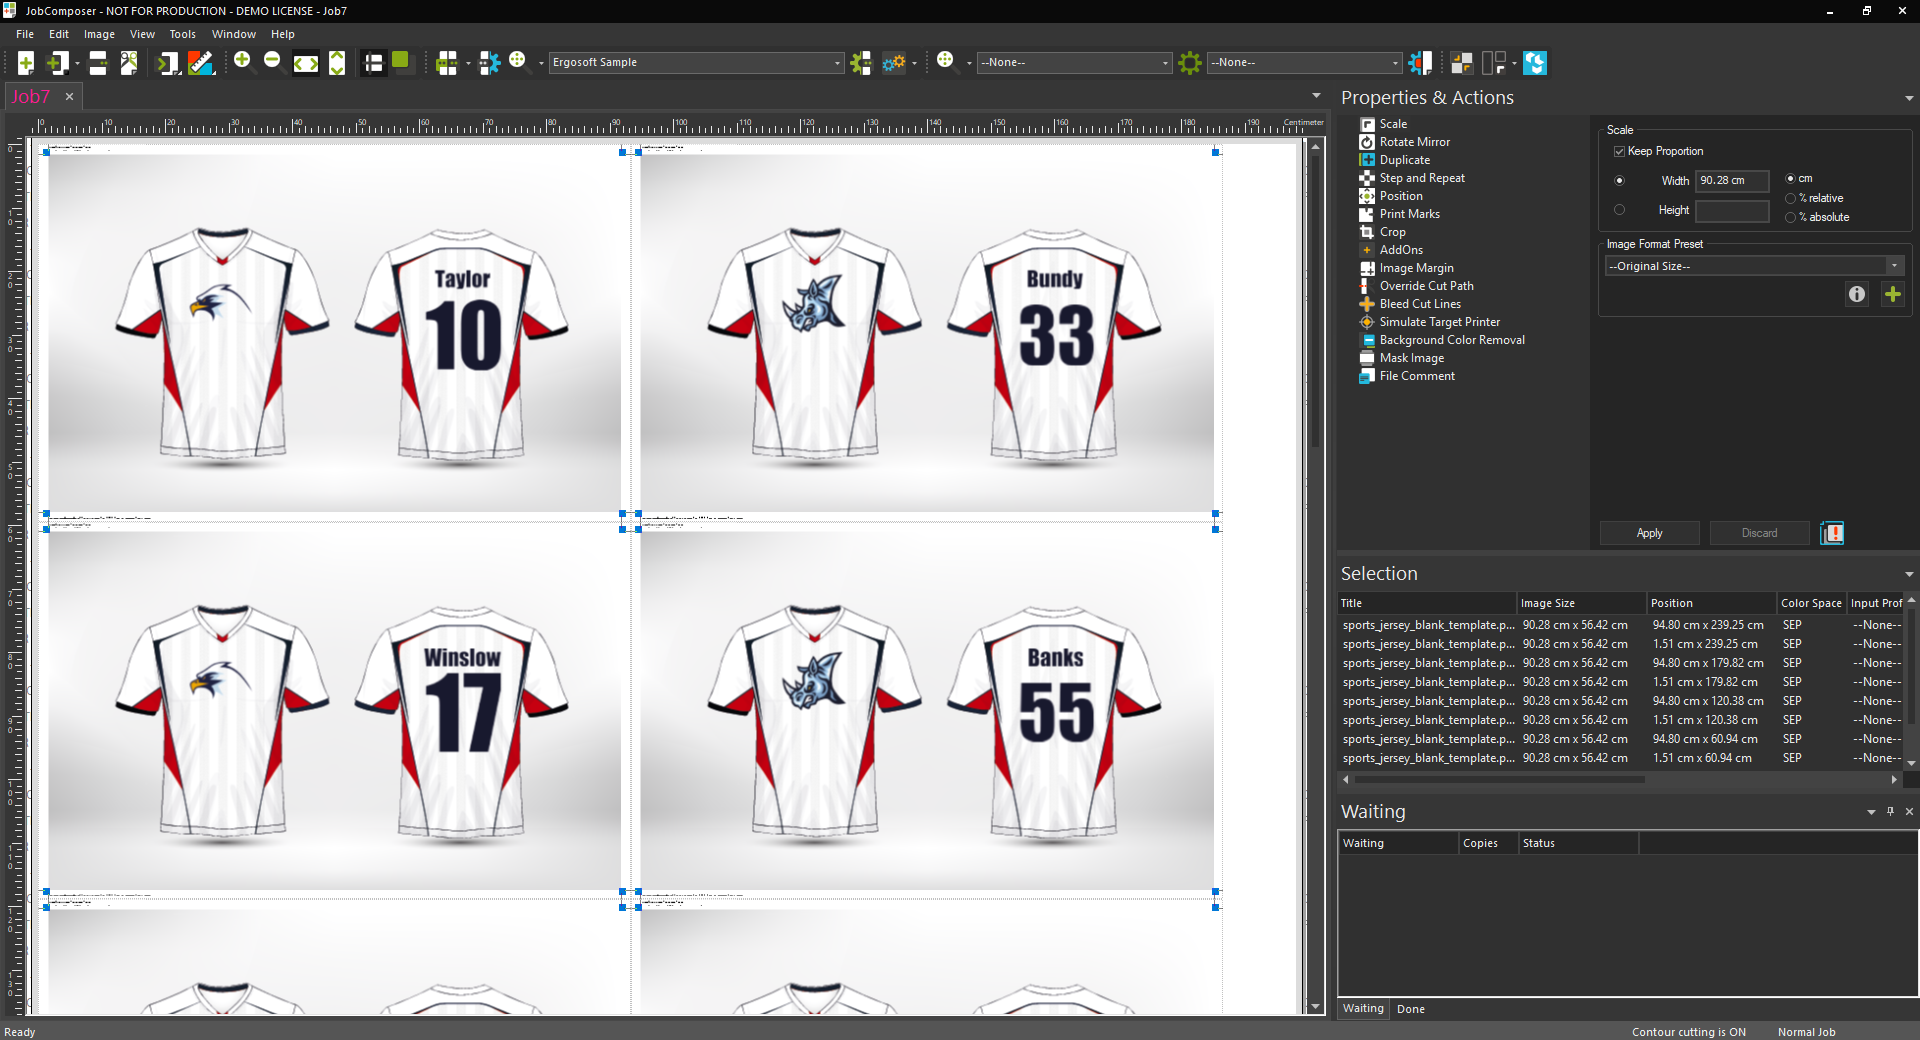Viewport: 1920px width, 1040px height.
Task: Select the Width radio button
Action: pos(1619,181)
